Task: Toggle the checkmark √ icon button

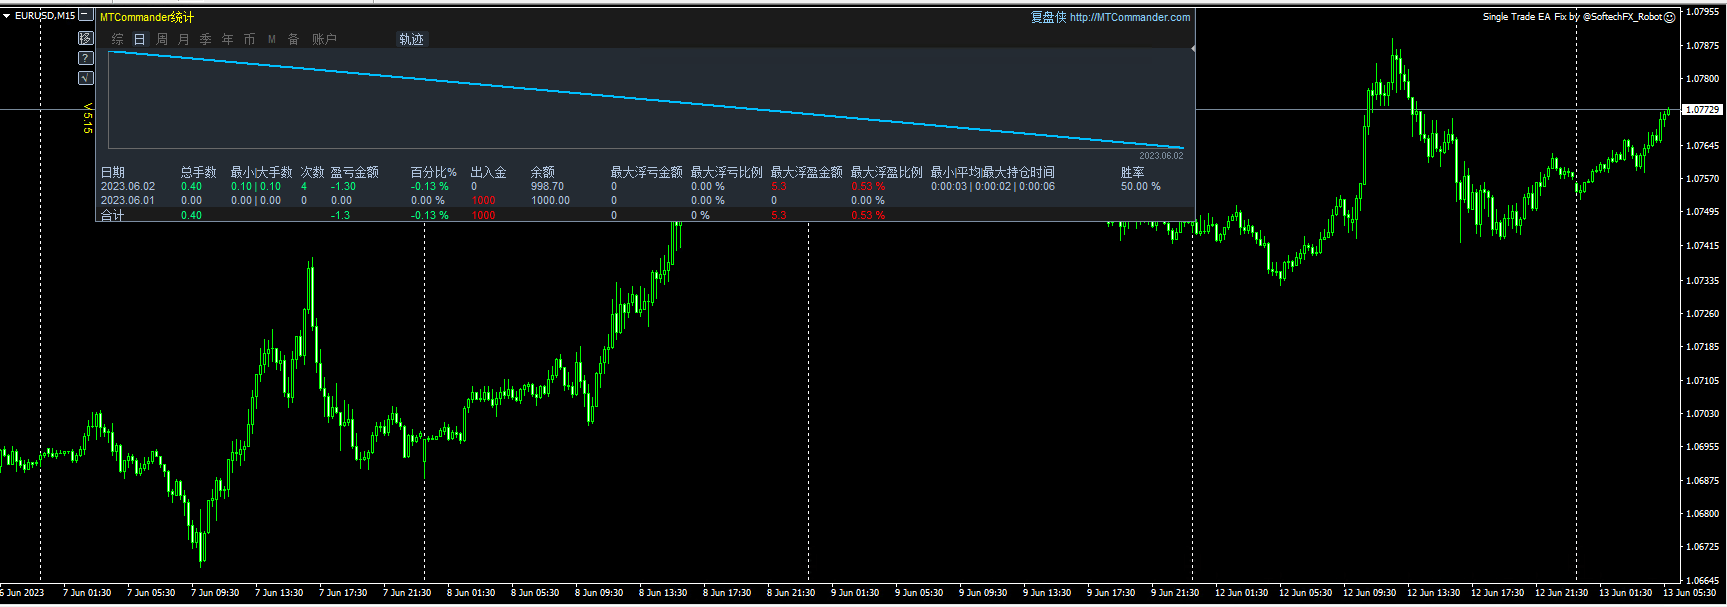Action: [x=86, y=78]
